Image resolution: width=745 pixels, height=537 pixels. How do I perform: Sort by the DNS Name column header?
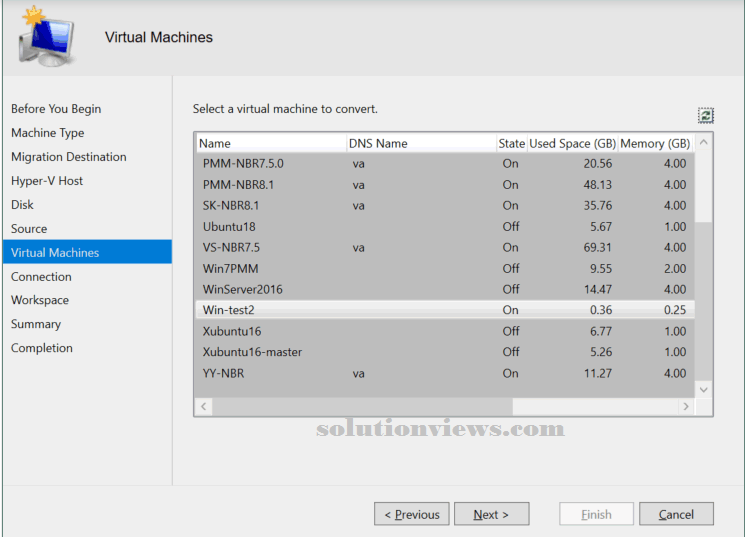(x=421, y=144)
